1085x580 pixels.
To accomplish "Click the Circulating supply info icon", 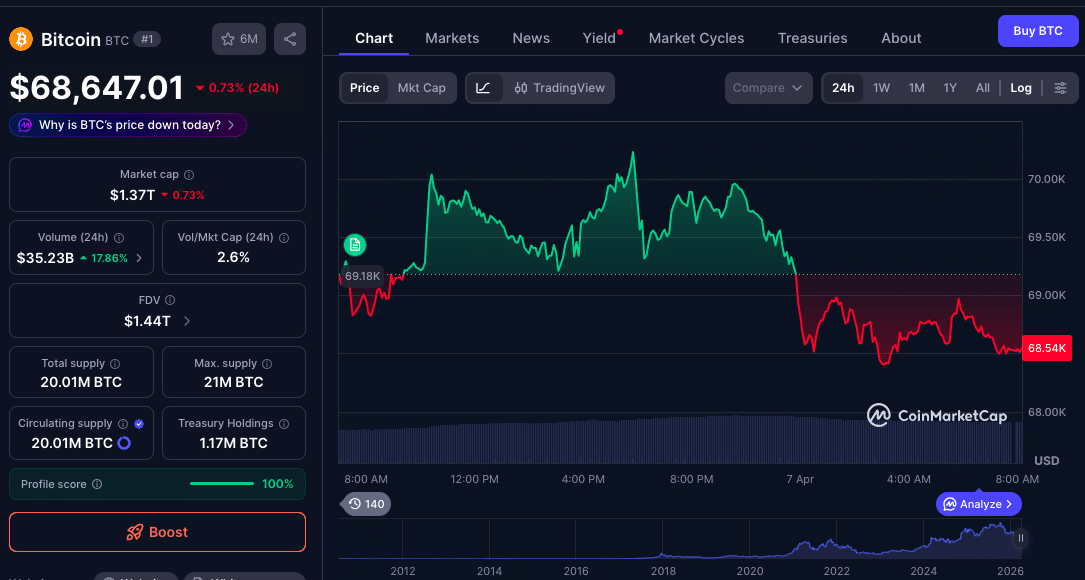I will [x=123, y=424].
